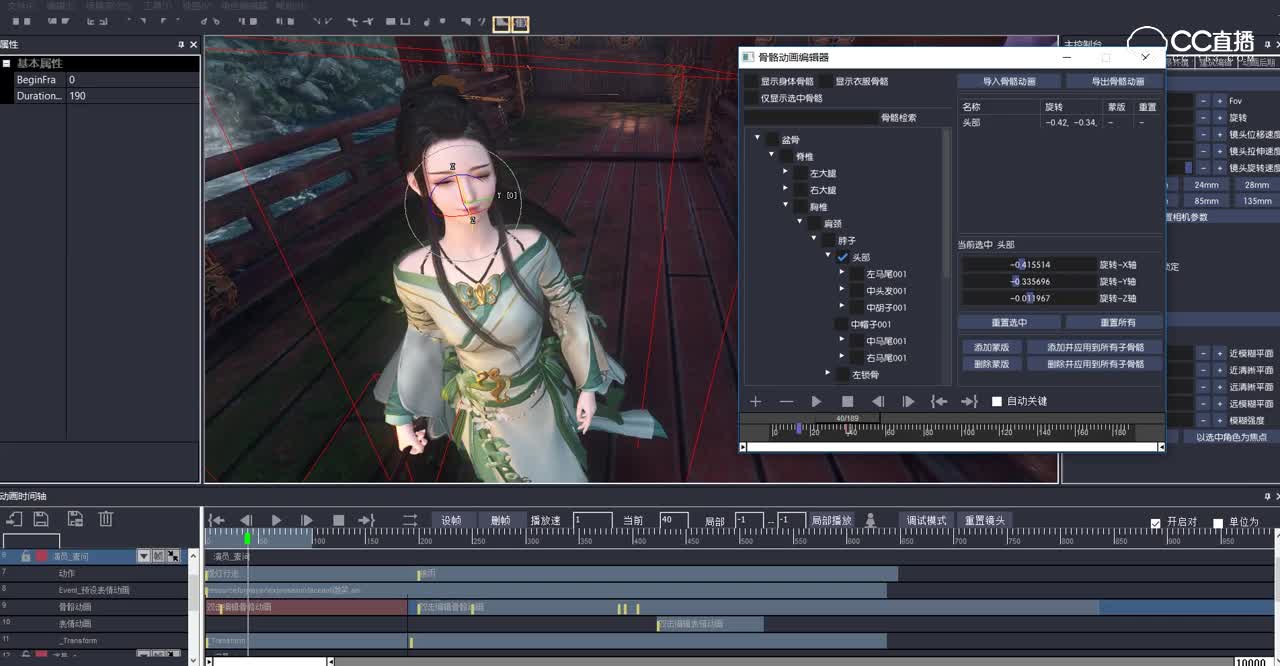Adjust the 旋转-X轴 rotation slider
The height and width of the screenshot is (666, 1280).
point(1029,265)
